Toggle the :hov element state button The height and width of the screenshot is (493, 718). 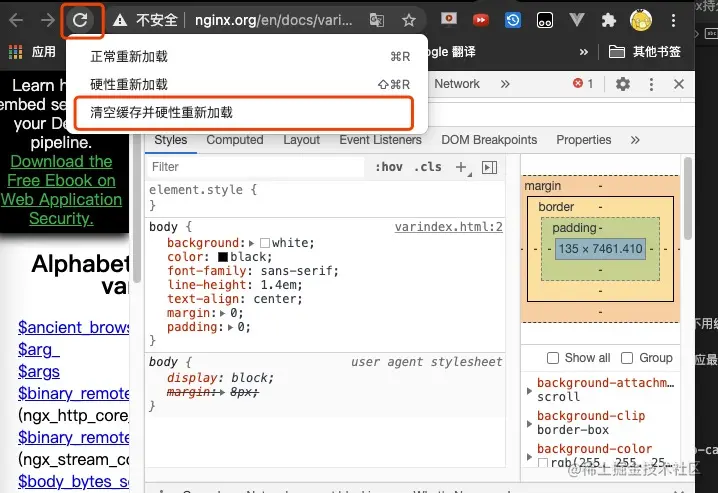point(389,167)
